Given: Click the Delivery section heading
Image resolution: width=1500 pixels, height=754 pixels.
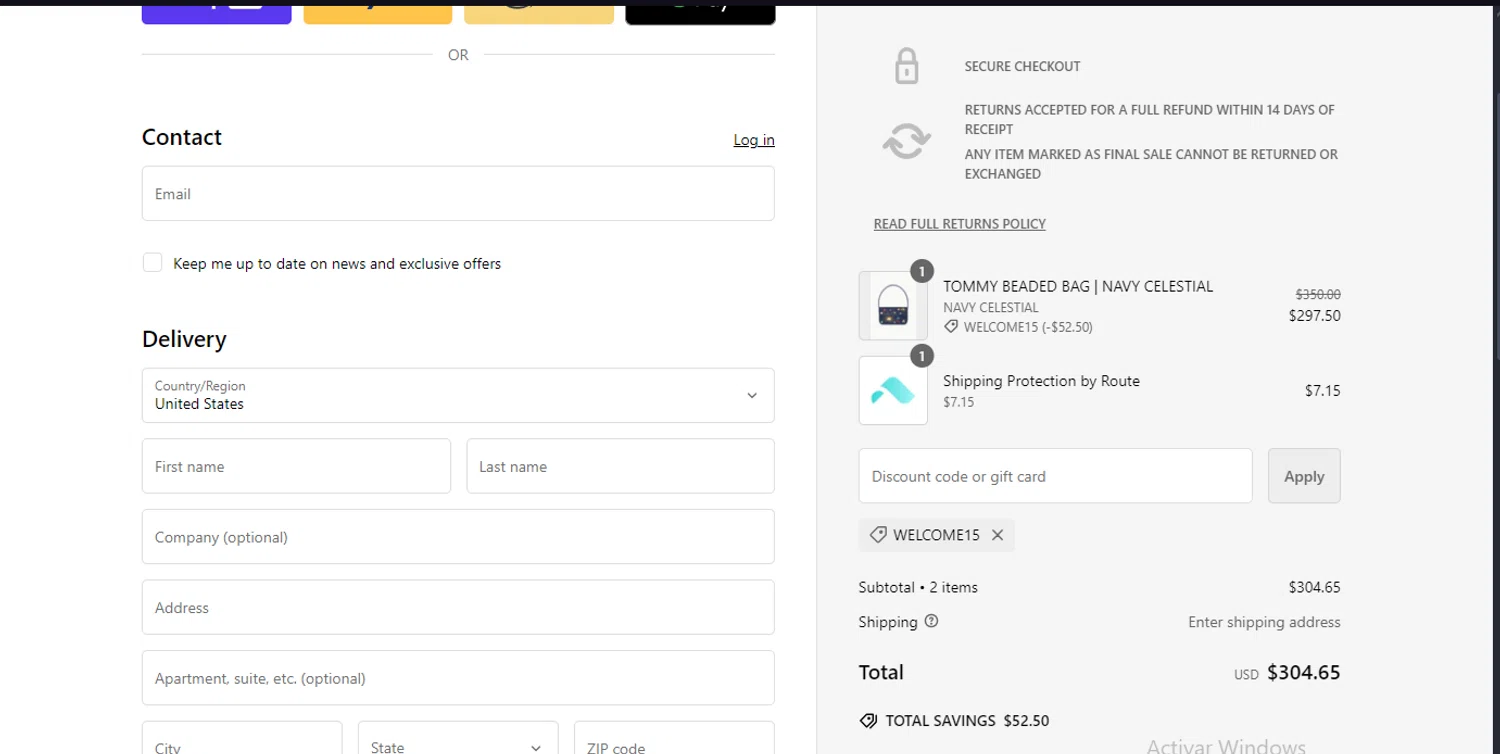Looking at the screenshot, I should (184, 339).
